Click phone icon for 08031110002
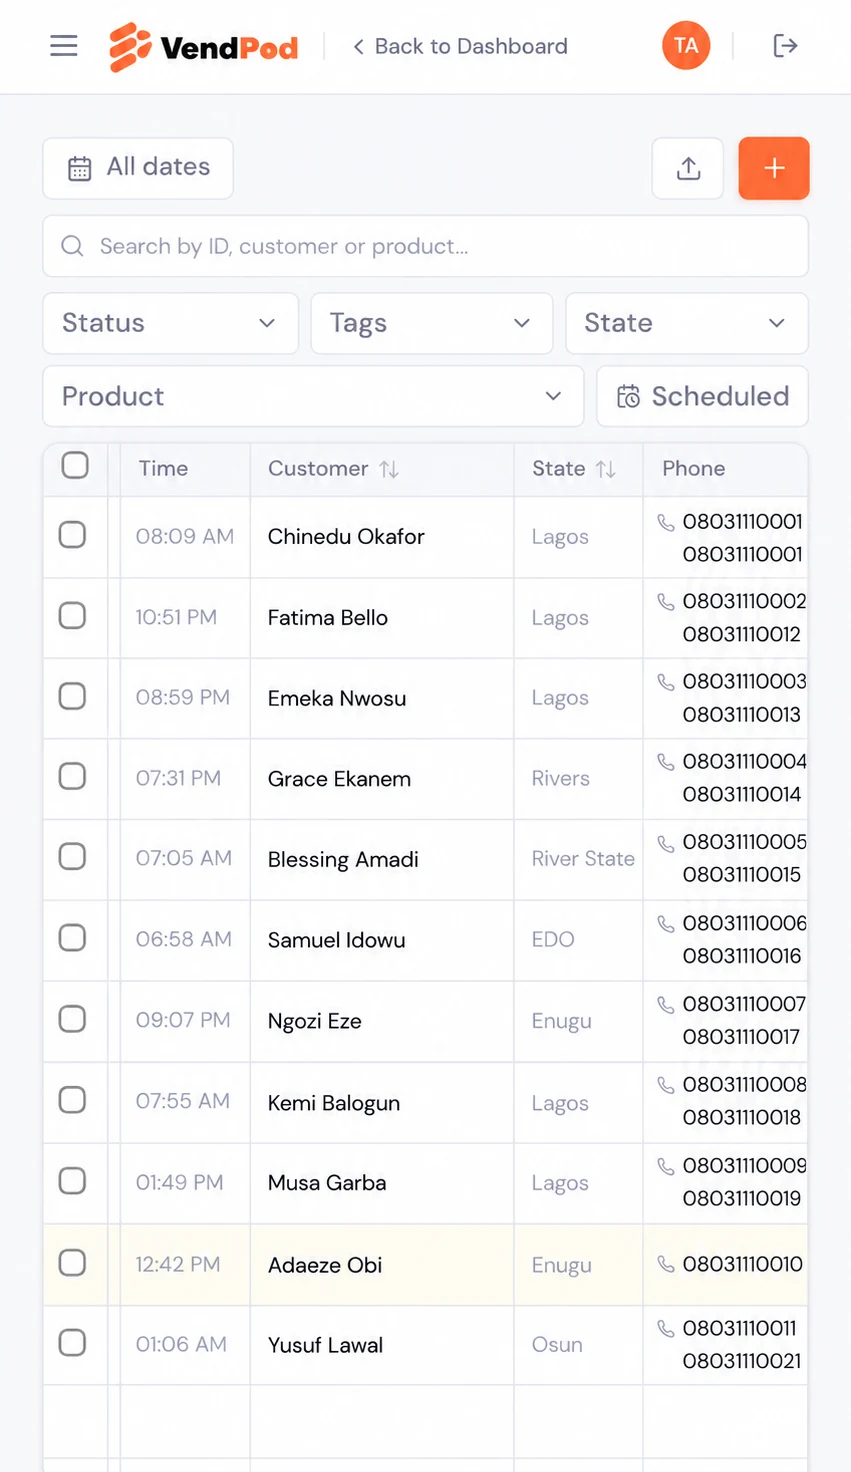This screenshot has height=1472, width=851. pyautogui.click(x=665, y=602)
